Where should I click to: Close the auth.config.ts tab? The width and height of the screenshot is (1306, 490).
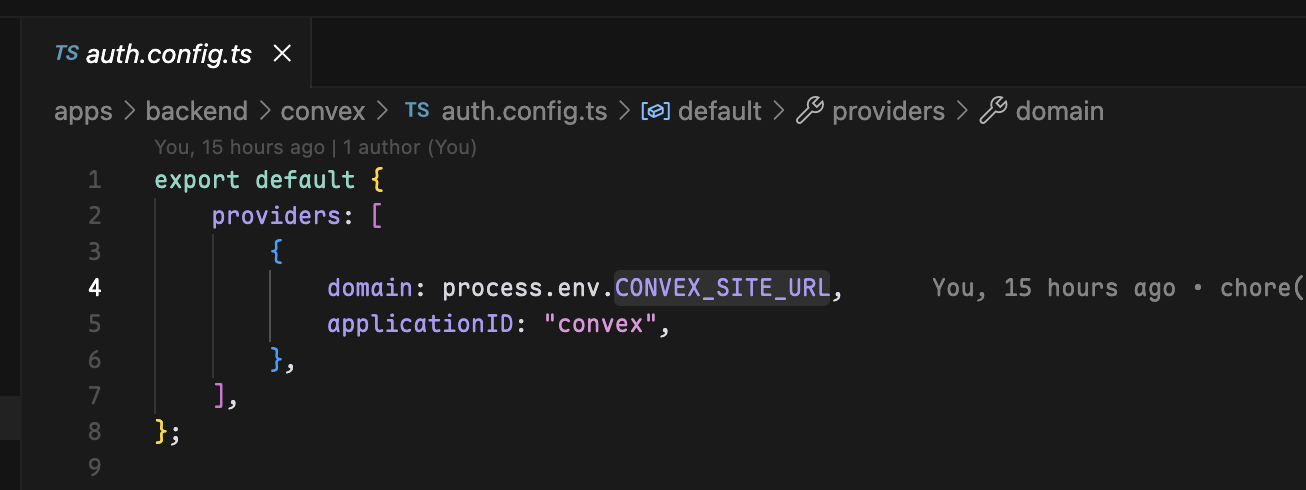click(282, 54)
